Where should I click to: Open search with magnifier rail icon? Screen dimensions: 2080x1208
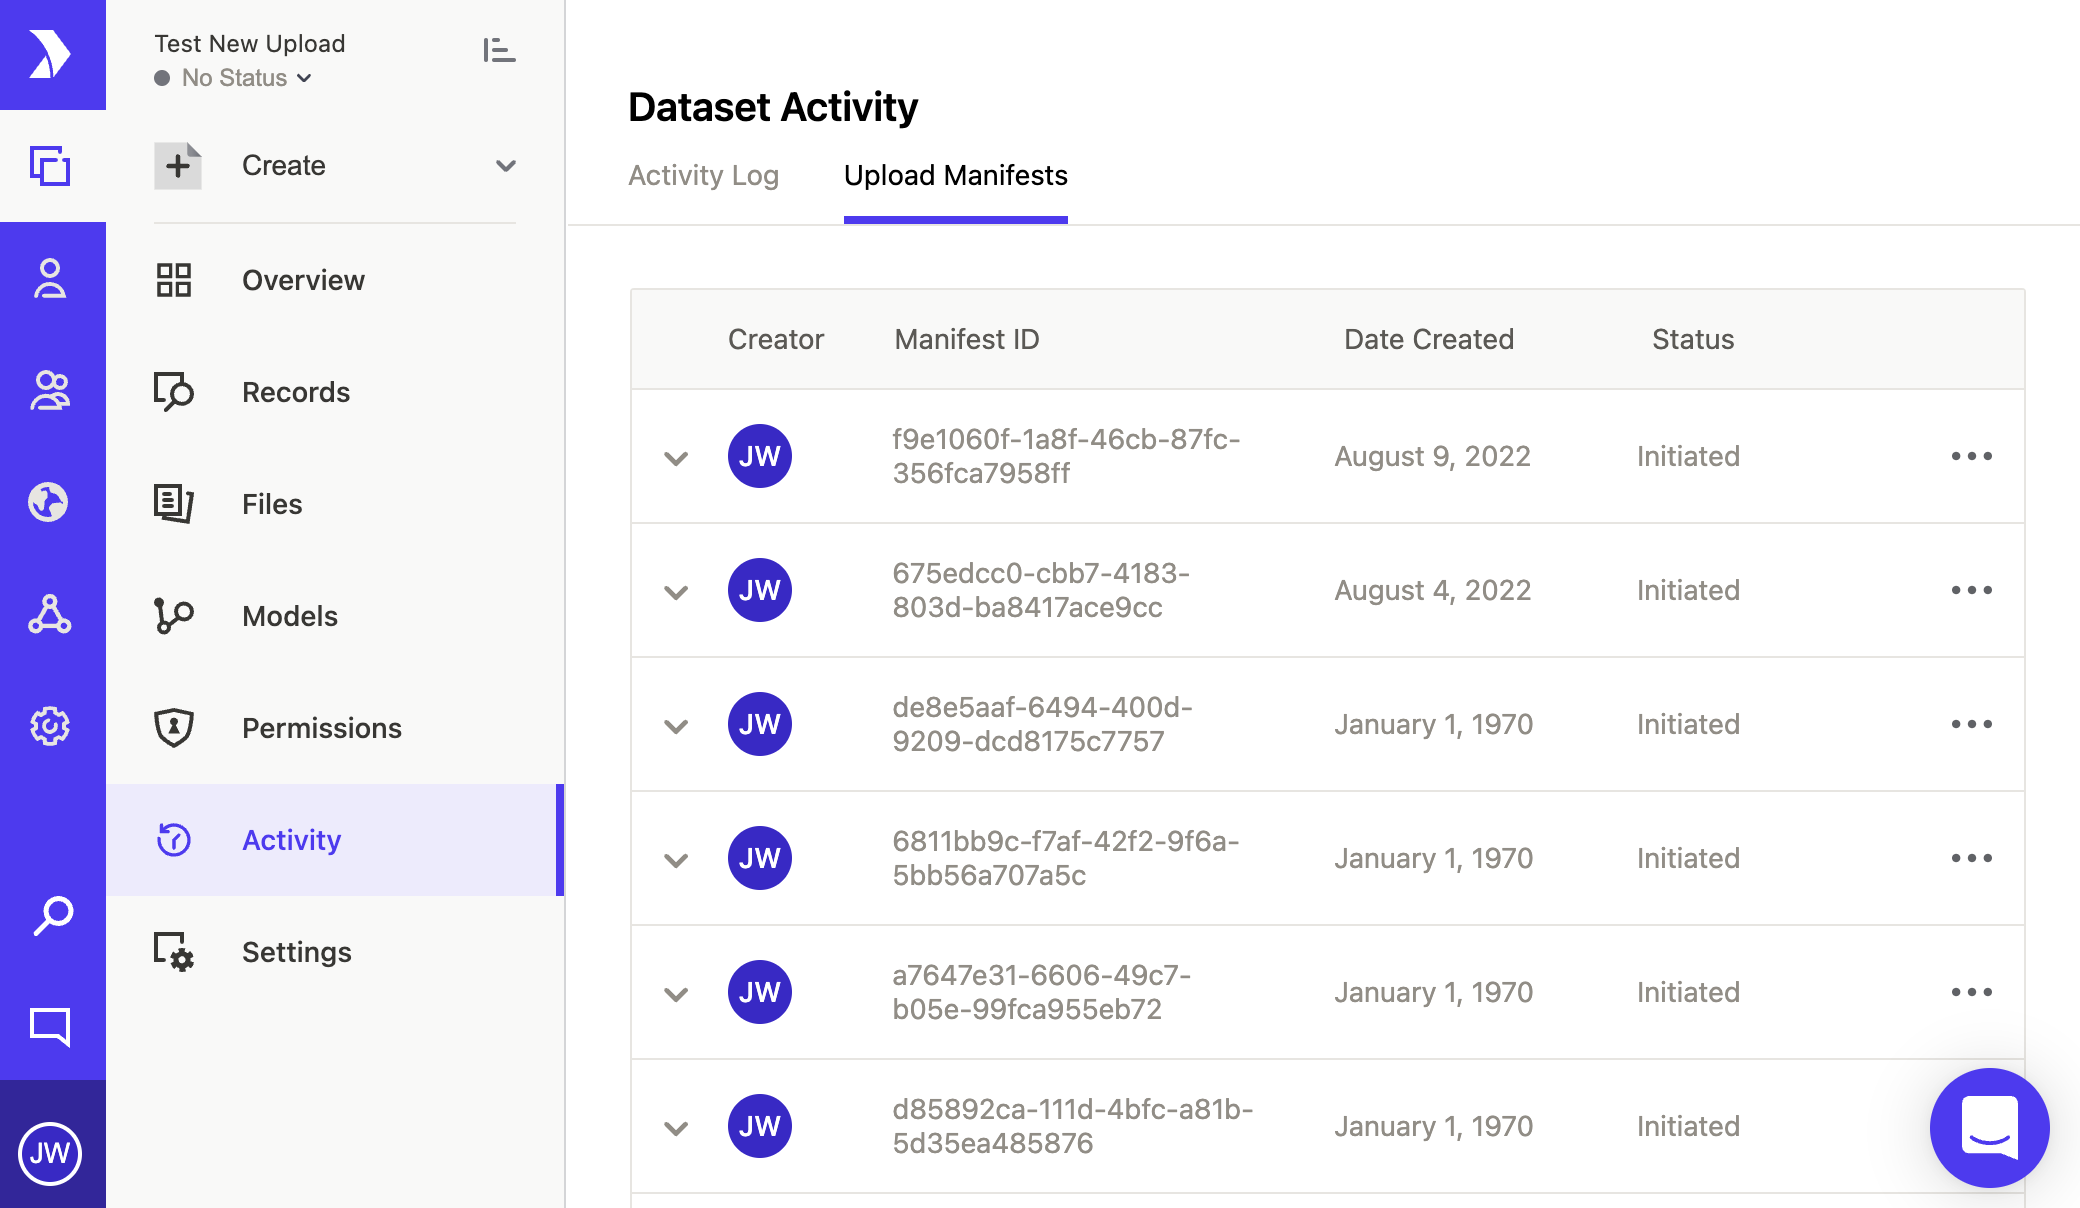pos(52,915)
